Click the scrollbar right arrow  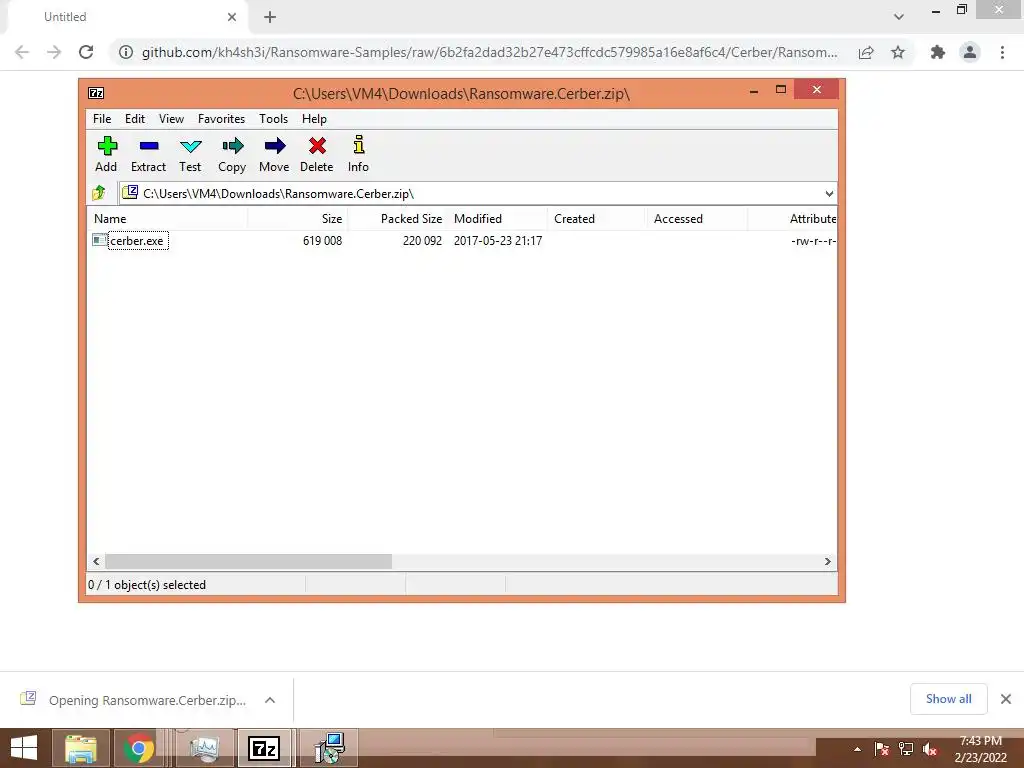(827, 562)
